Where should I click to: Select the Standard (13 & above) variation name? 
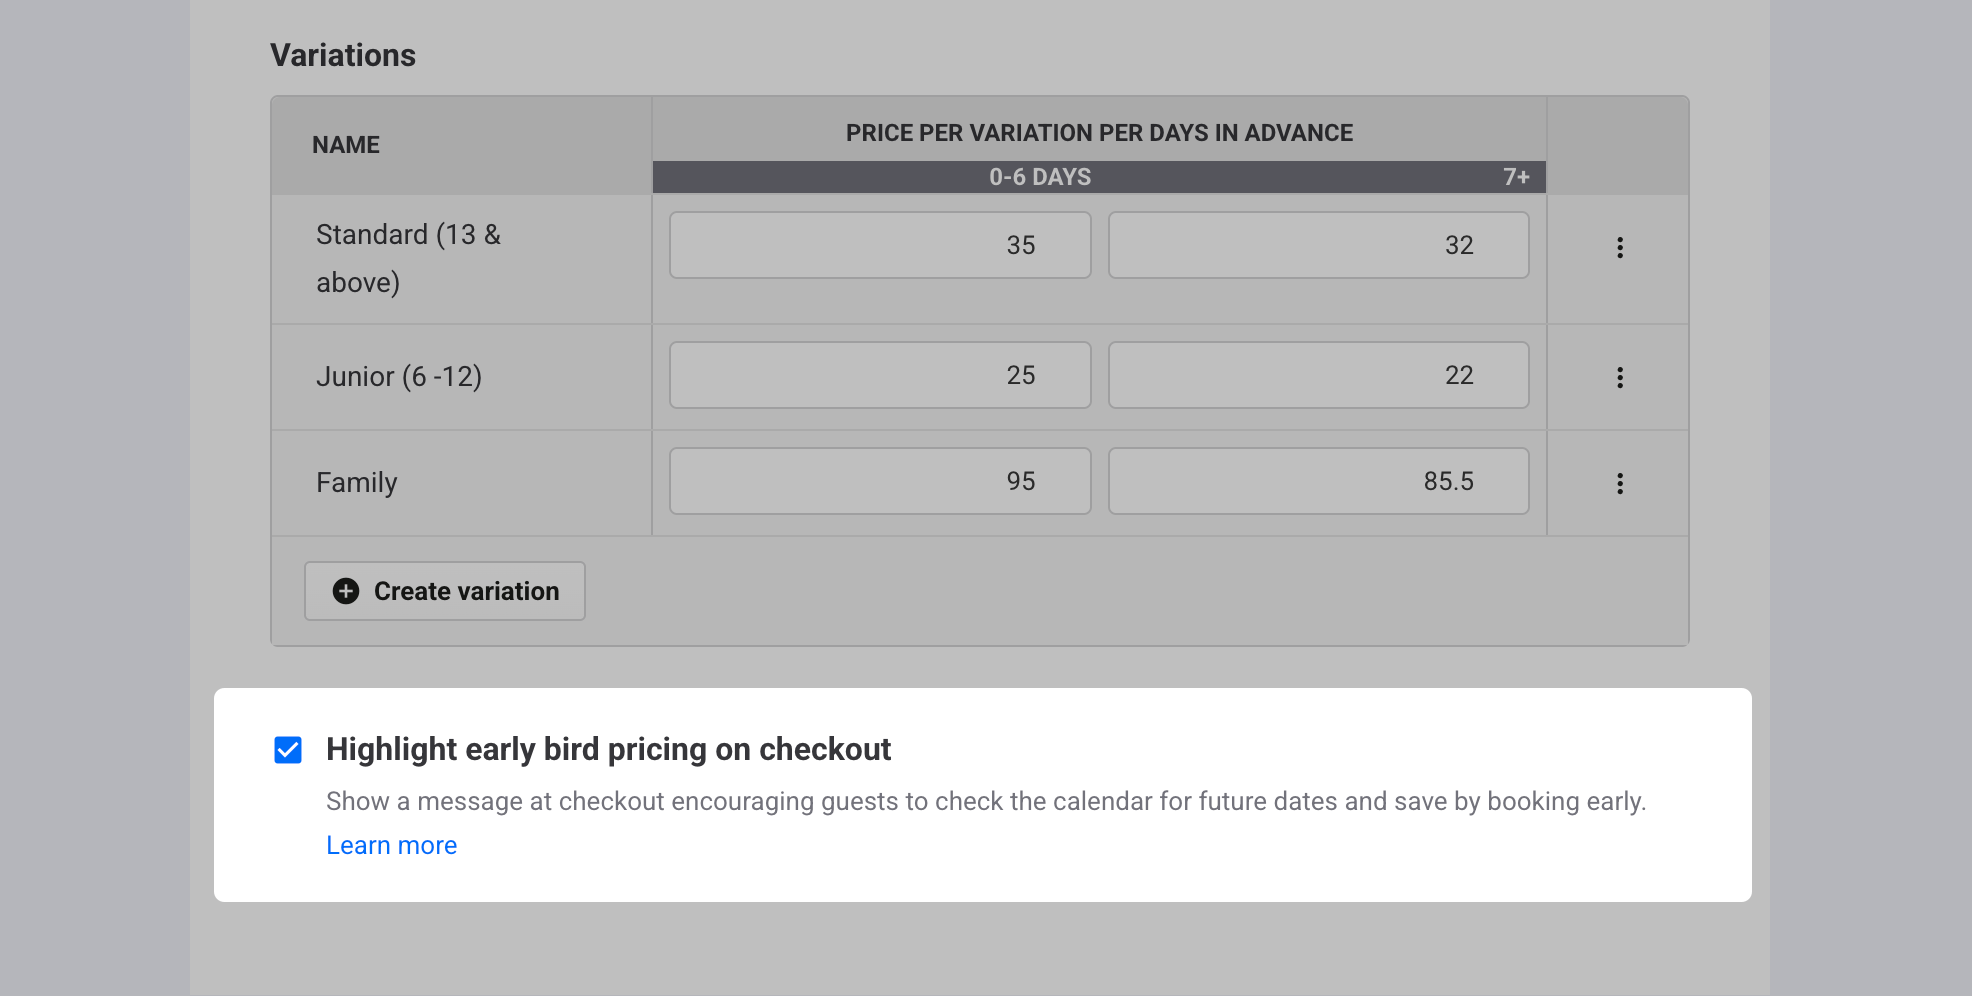pyautogui.click(x=408, y=258)
